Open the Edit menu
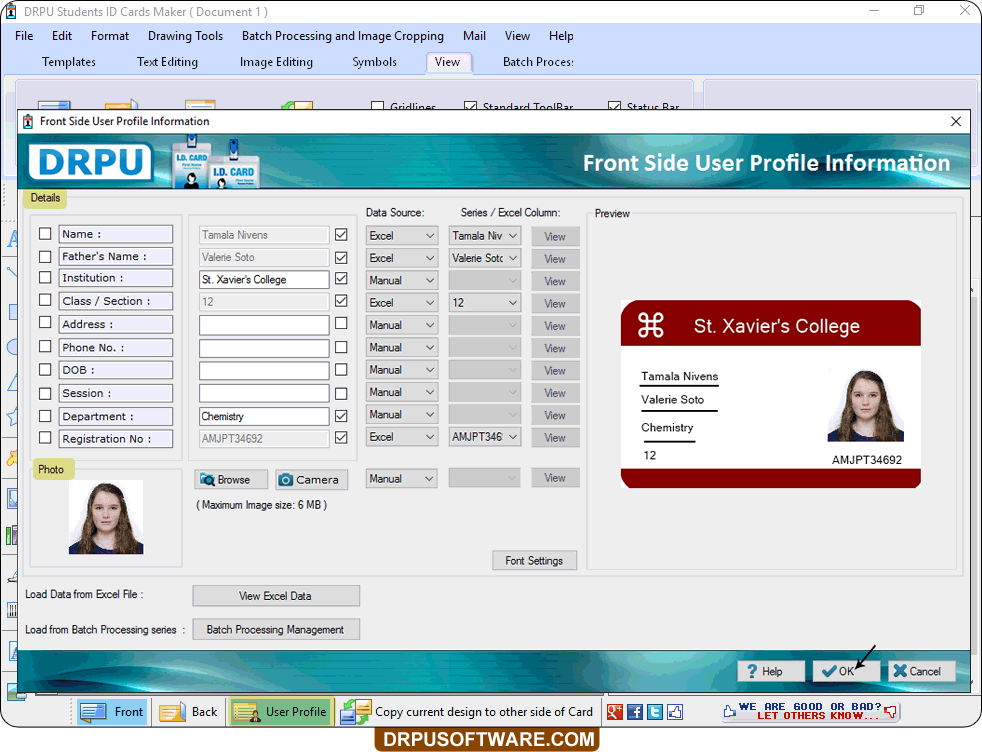Image resolution: width=982 pixels, height=752 pixels. 61,36
